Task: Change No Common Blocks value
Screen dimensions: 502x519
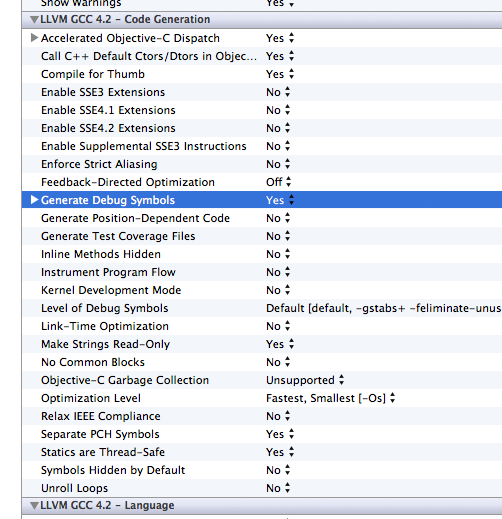Action: coord(278,362)
